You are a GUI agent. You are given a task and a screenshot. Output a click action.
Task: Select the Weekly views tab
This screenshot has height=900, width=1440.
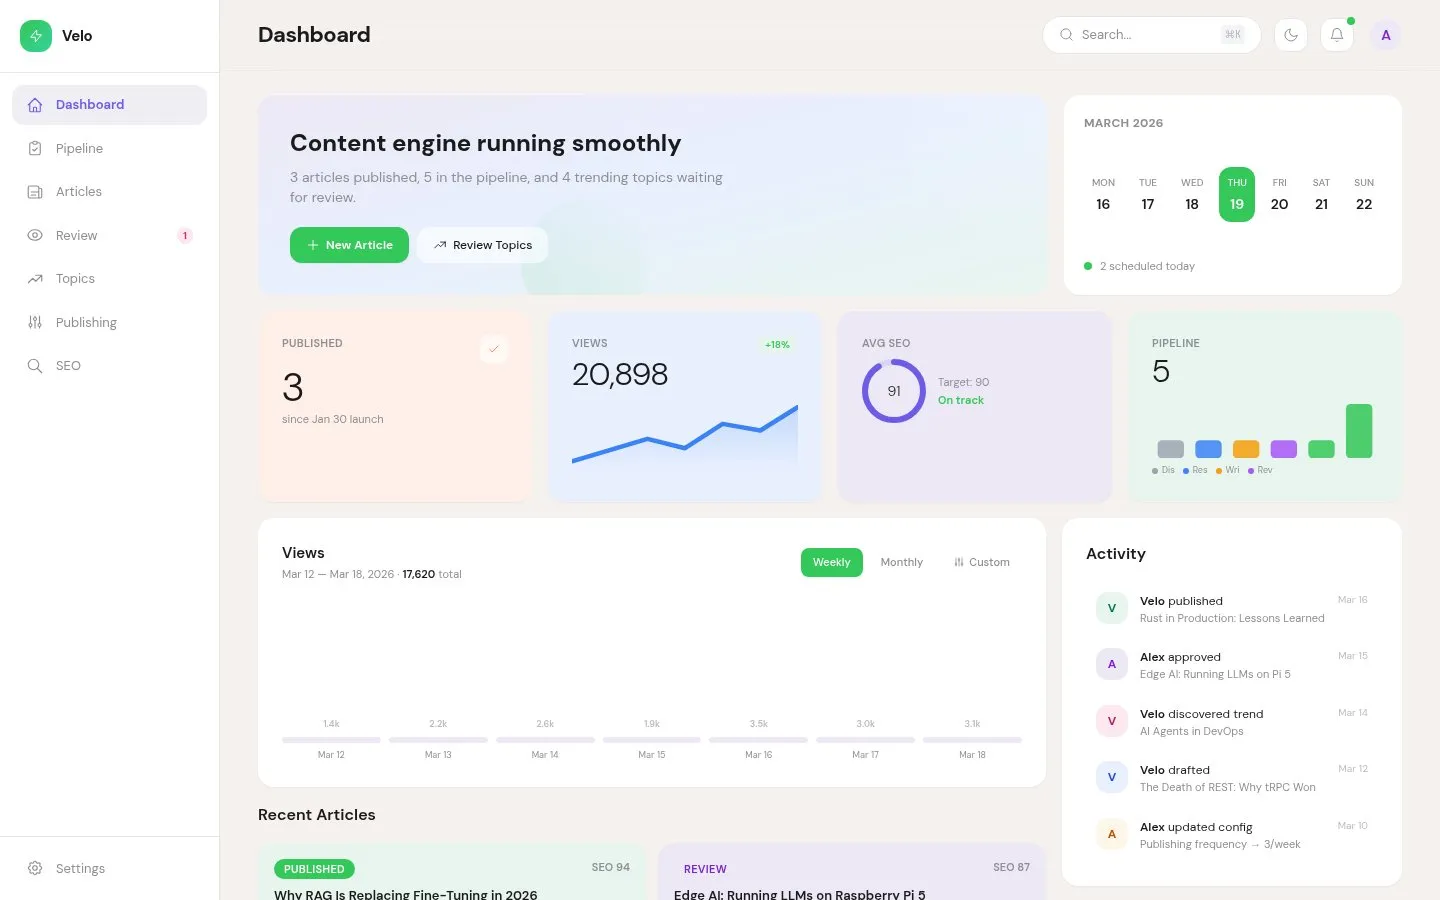click(831, 562)
